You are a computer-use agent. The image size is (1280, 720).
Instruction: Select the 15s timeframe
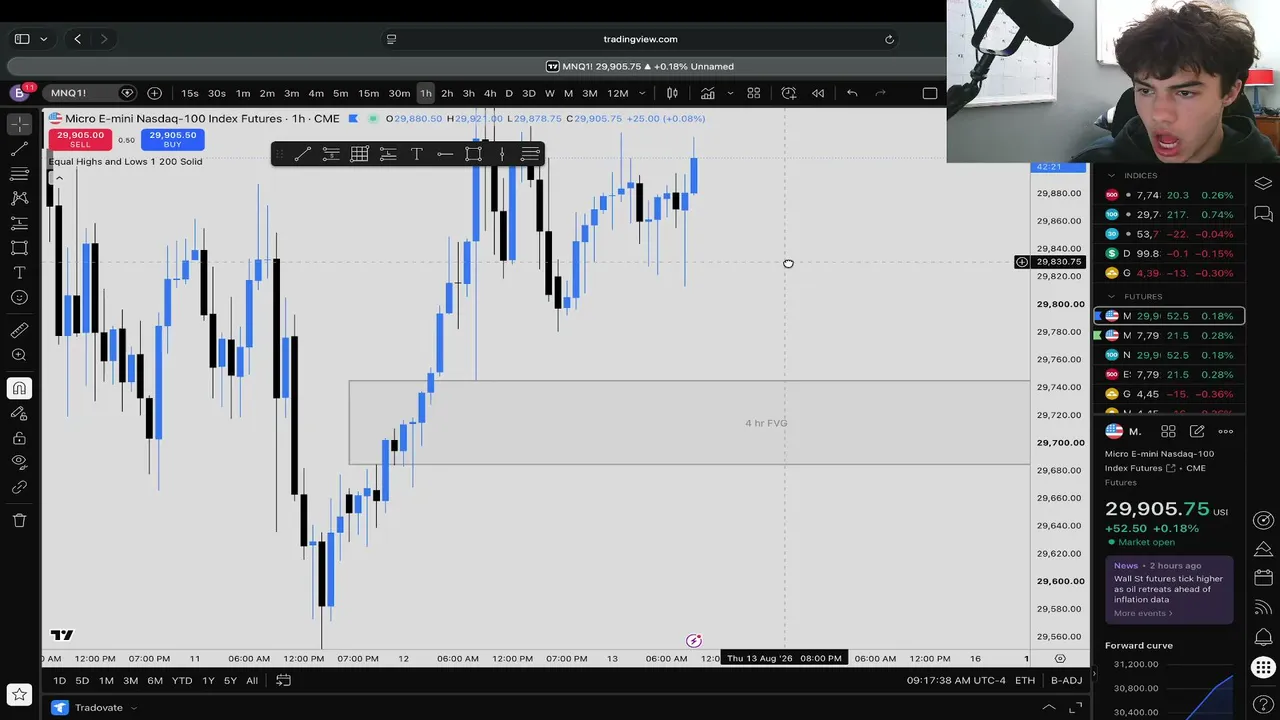click(x=189, y=93)
